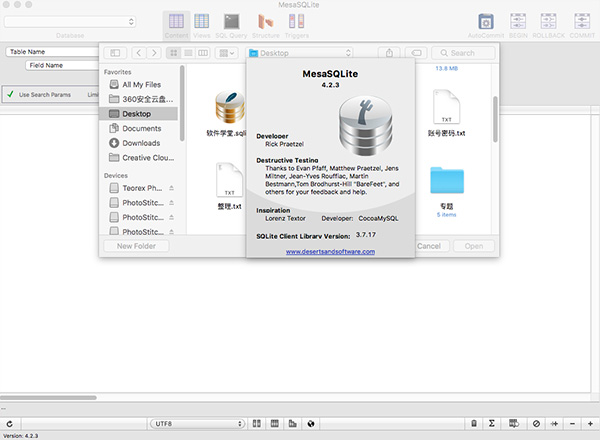This screenshot has height=440, width=600.
Task: Toggle the Use Search Params checkbox
Action: coord(10,94)
